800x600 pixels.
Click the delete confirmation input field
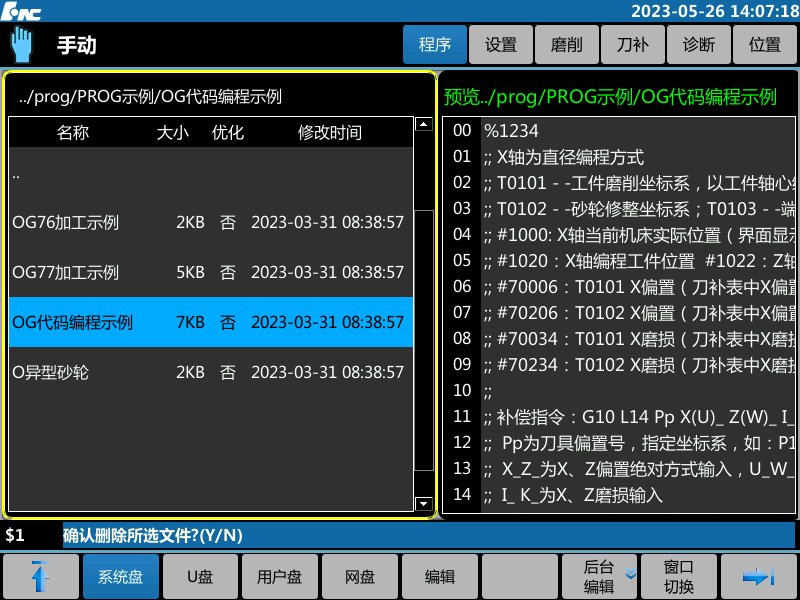click(x=428, y=535)
